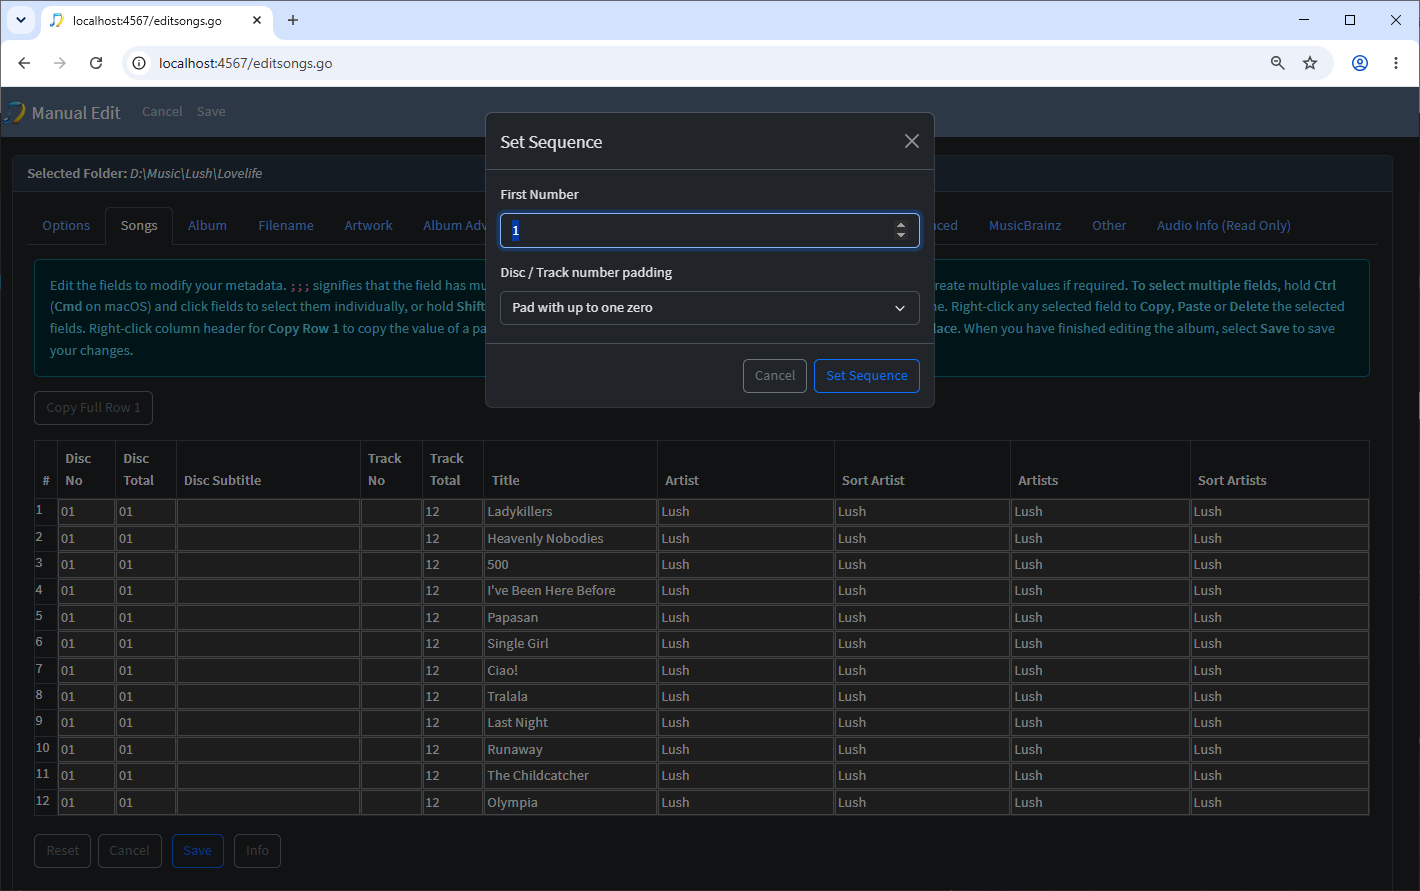Click the Disc No cell in Papasan row
This screenshot has height=891, width=1420.
click(x=87, y=618)
